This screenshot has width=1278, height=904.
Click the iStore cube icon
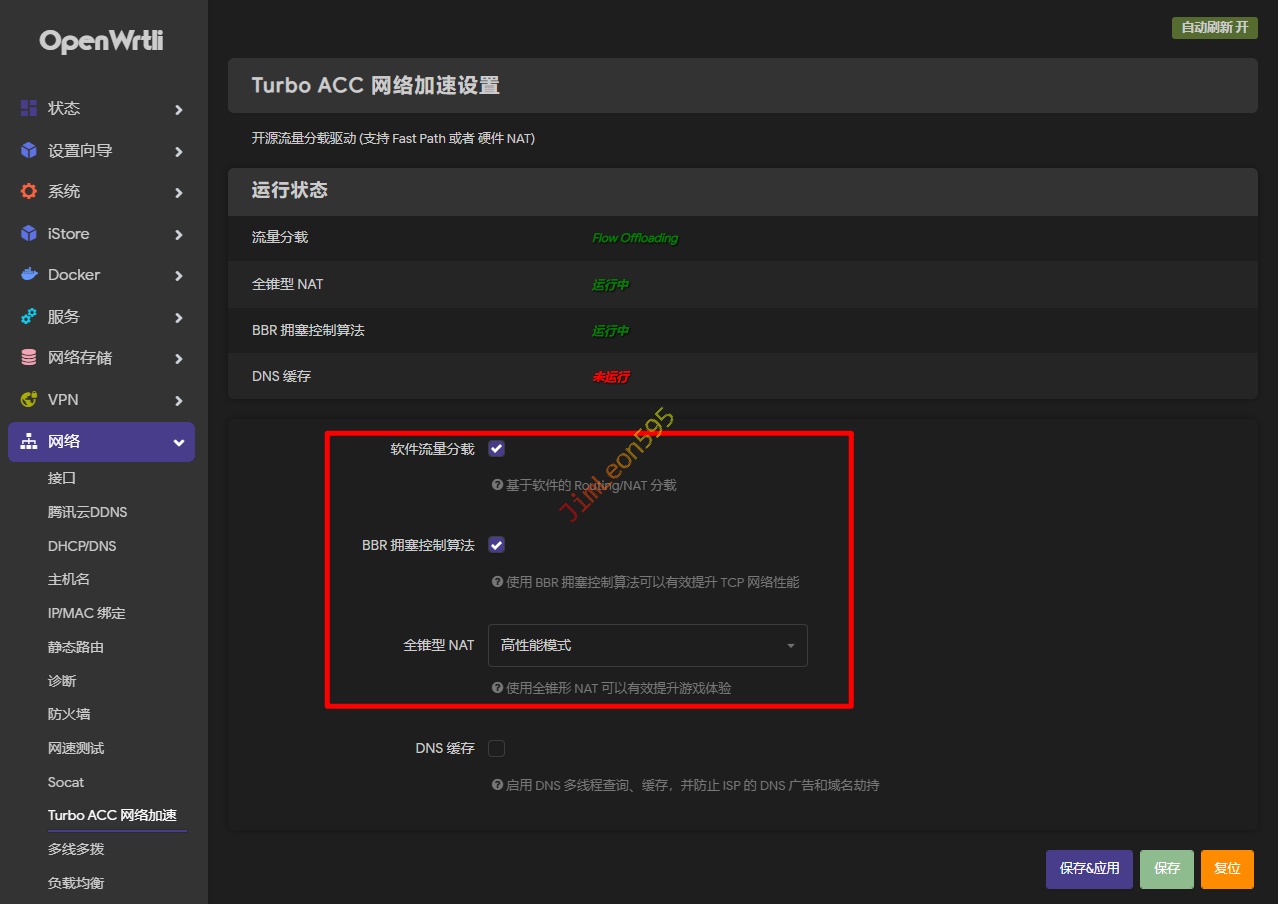pyautogui.click(x=29, y=233)
